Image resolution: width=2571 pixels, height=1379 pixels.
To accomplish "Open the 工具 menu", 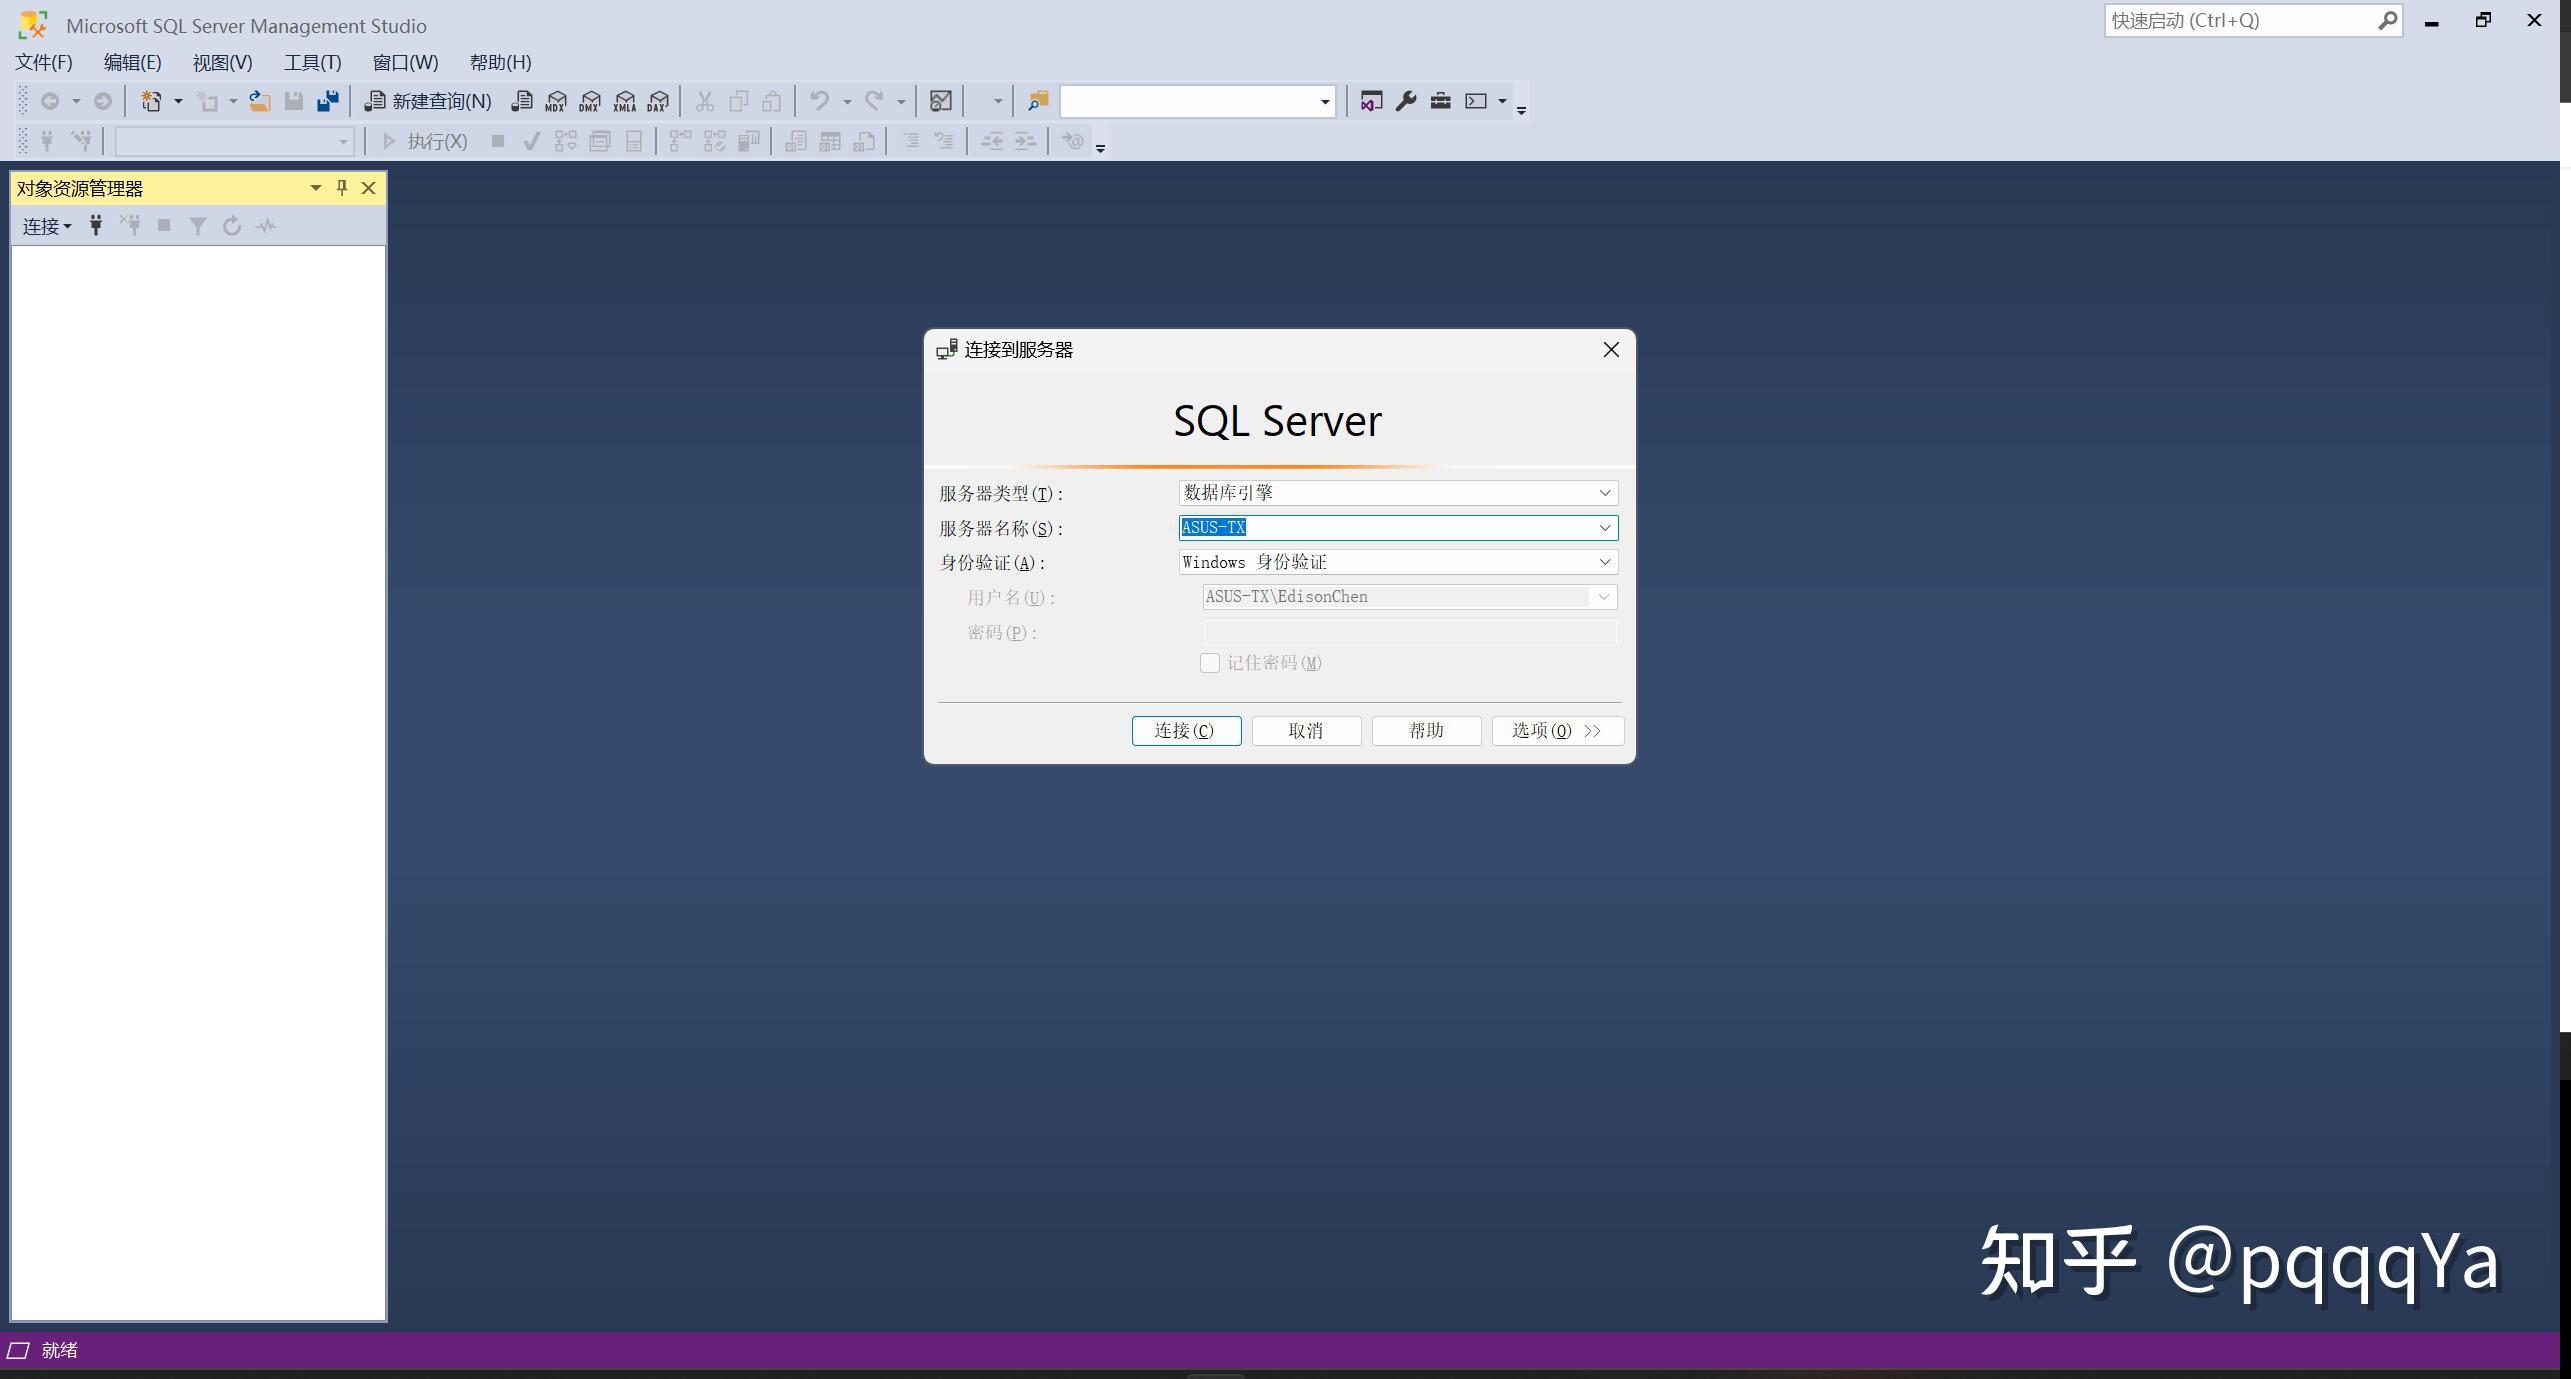I will pyautogui.click(x=312, y=62).
